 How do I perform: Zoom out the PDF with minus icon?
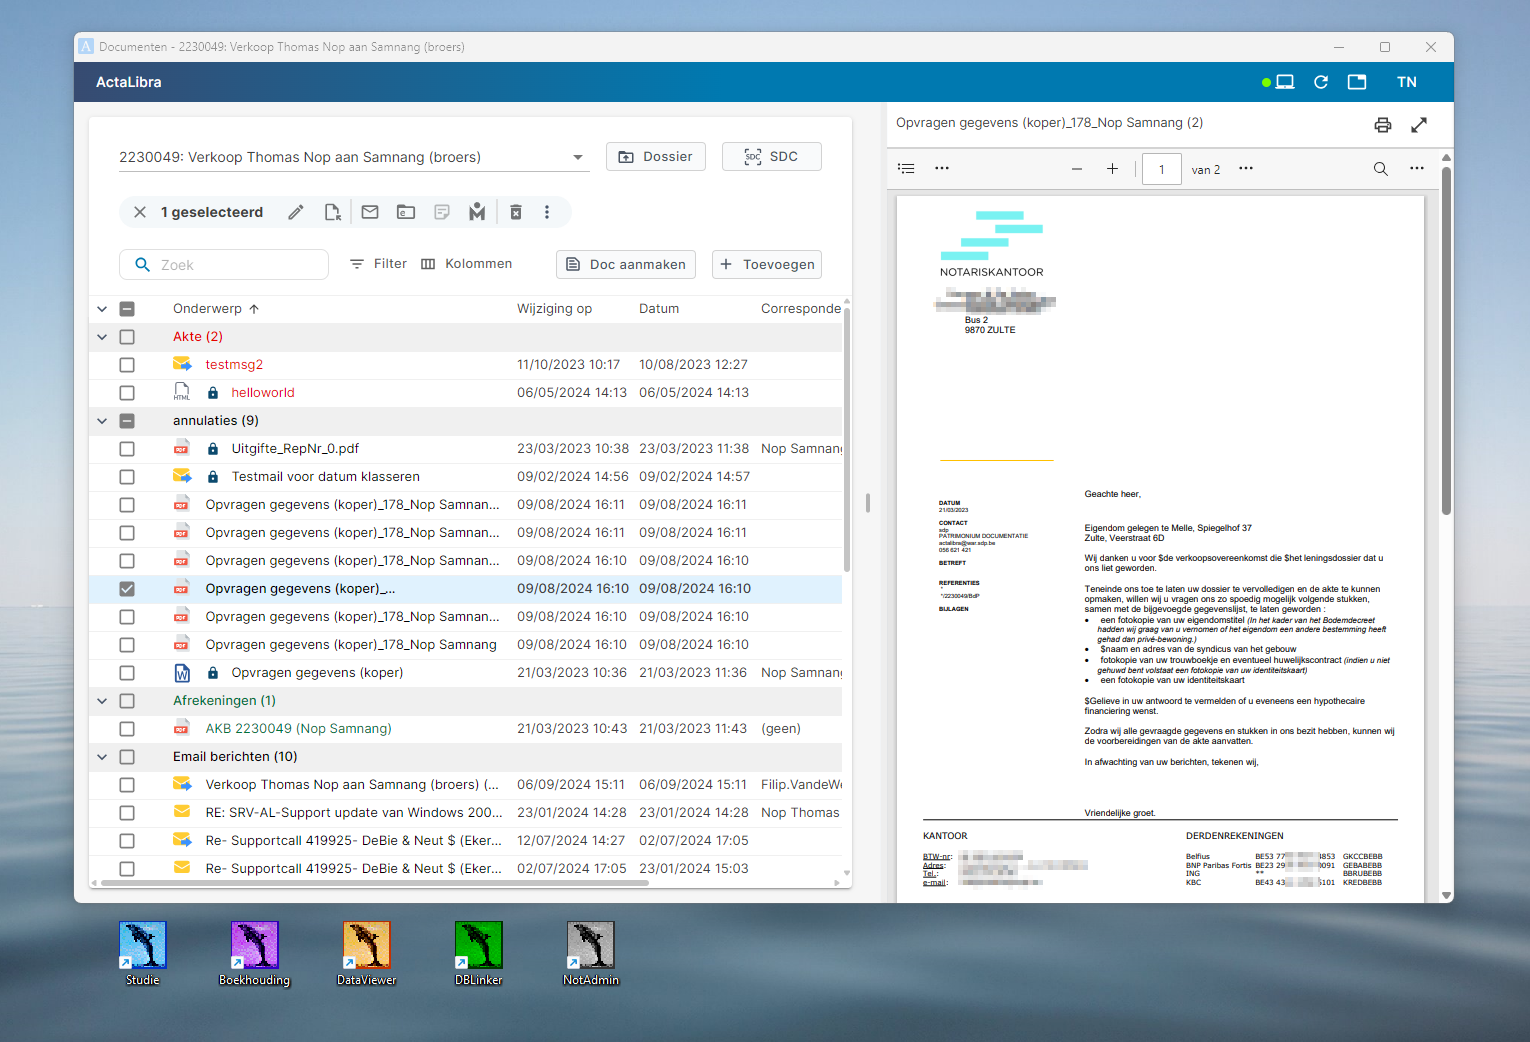tap(1077, 169)
